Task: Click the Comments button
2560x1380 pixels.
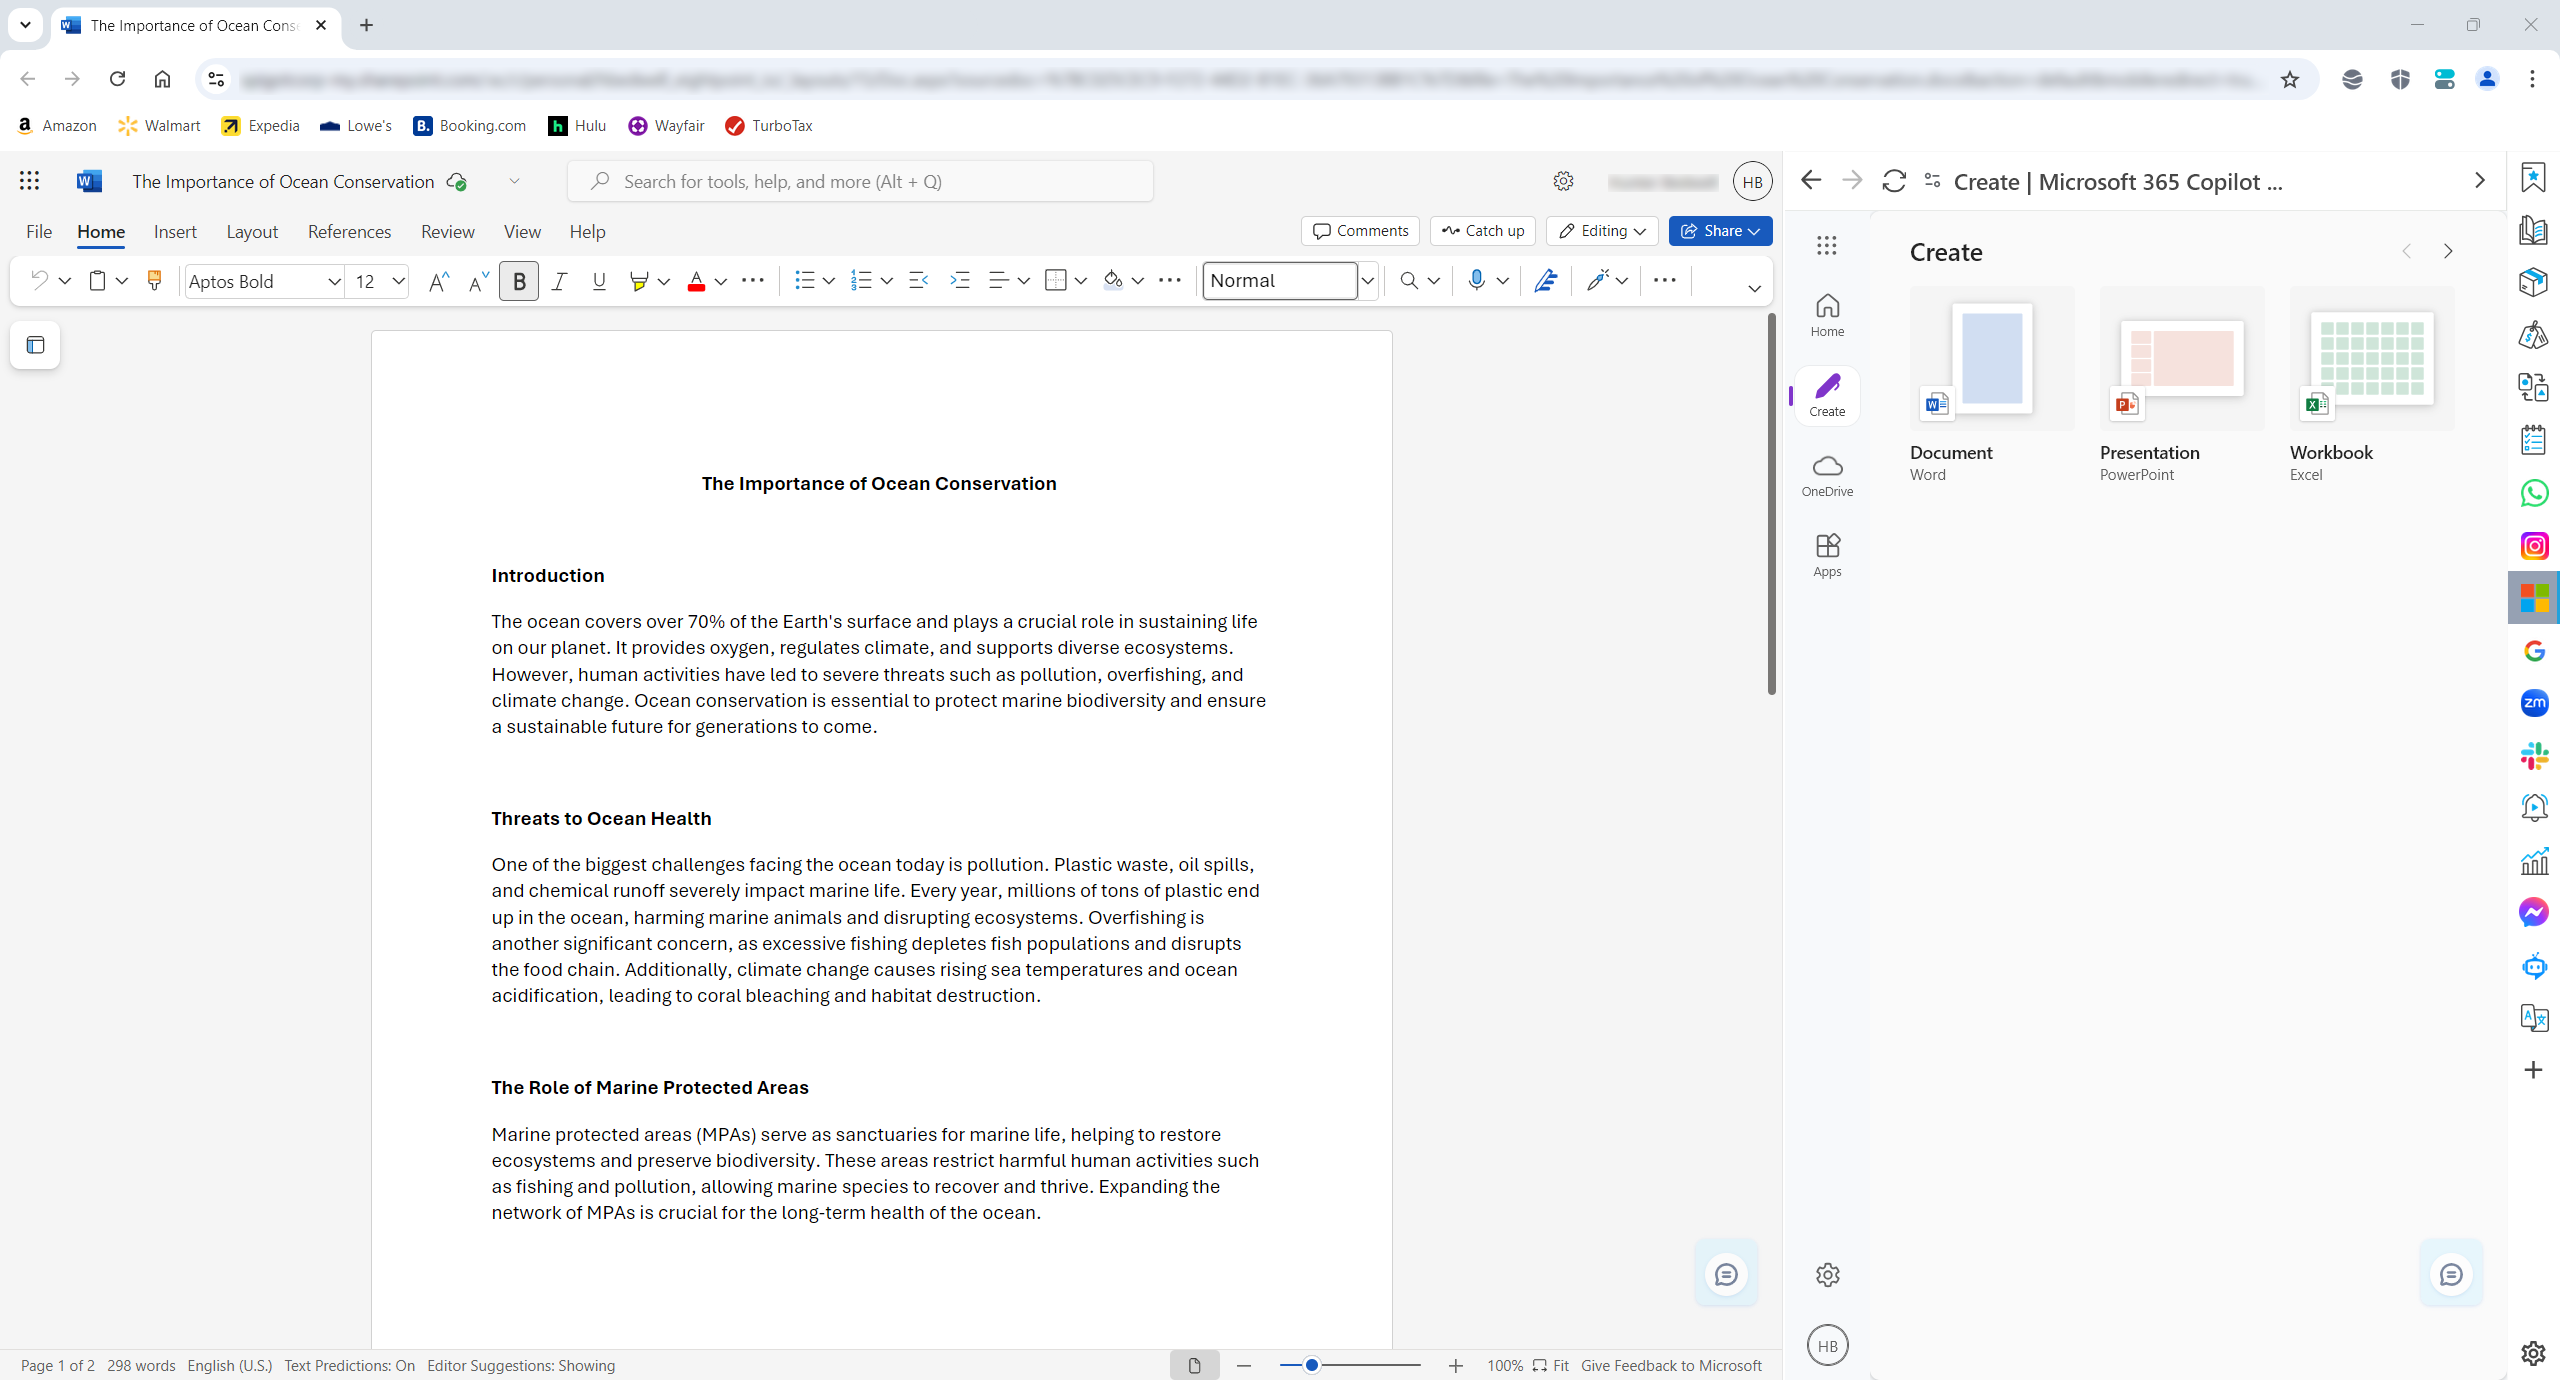Action: coord(1360,231)
